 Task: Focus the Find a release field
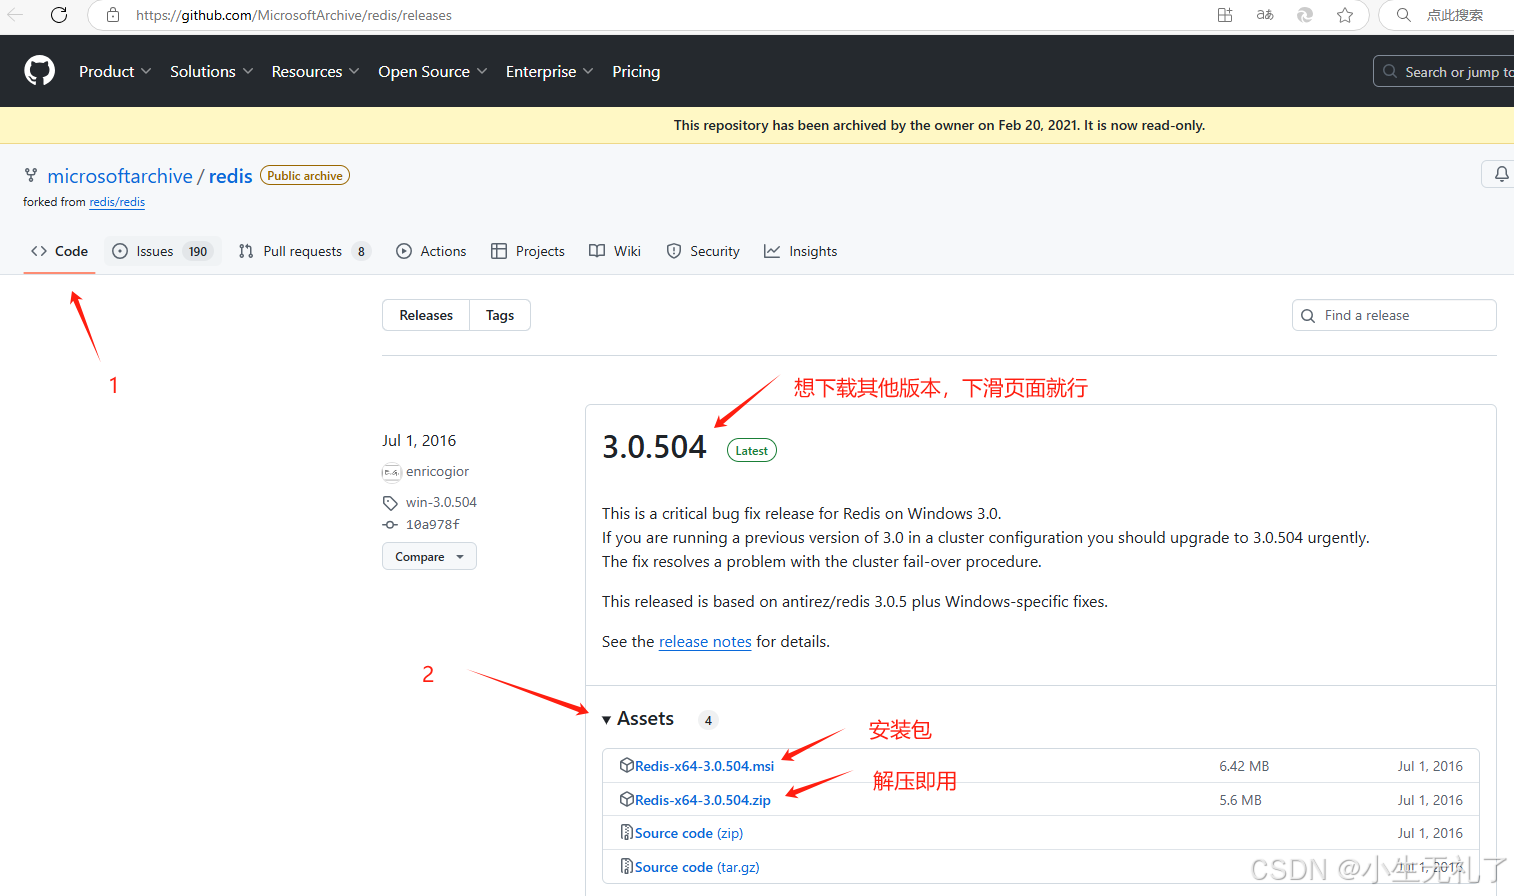coord(1394,315)
